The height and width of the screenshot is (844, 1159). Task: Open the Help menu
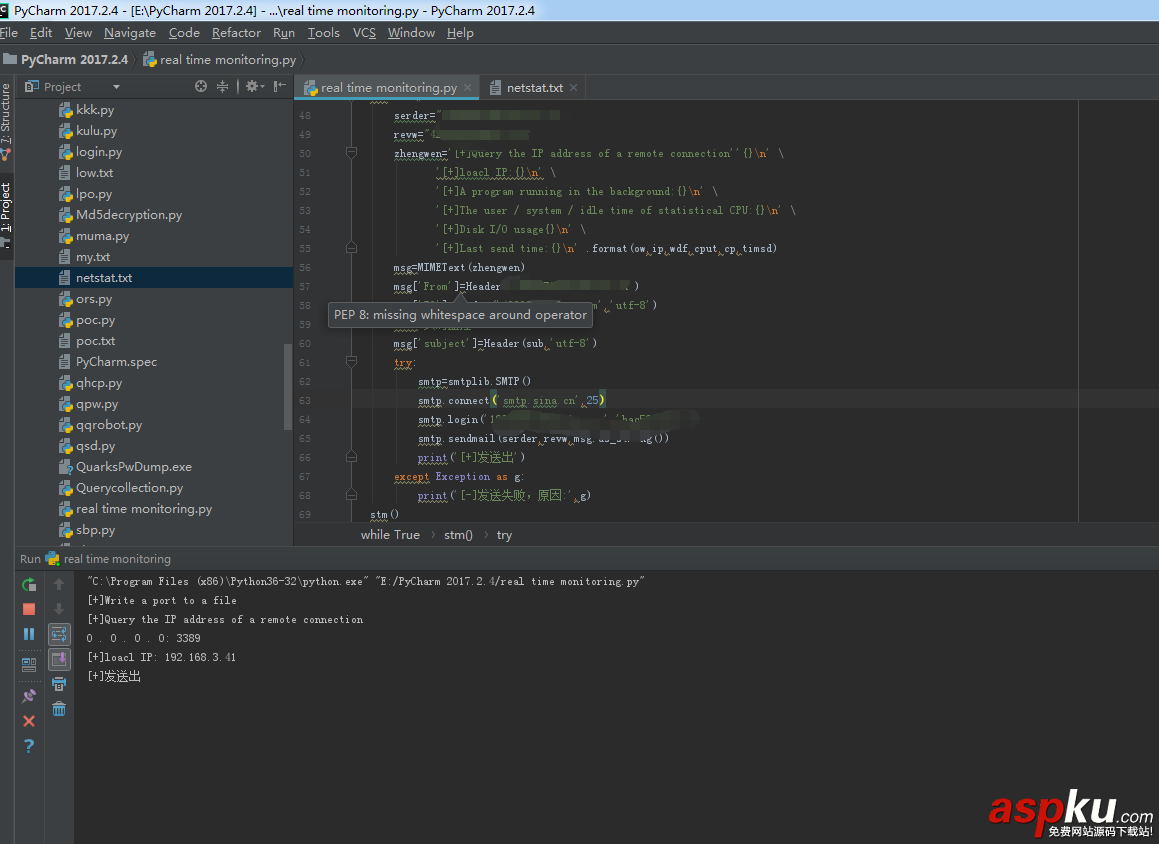pos(460,33)
